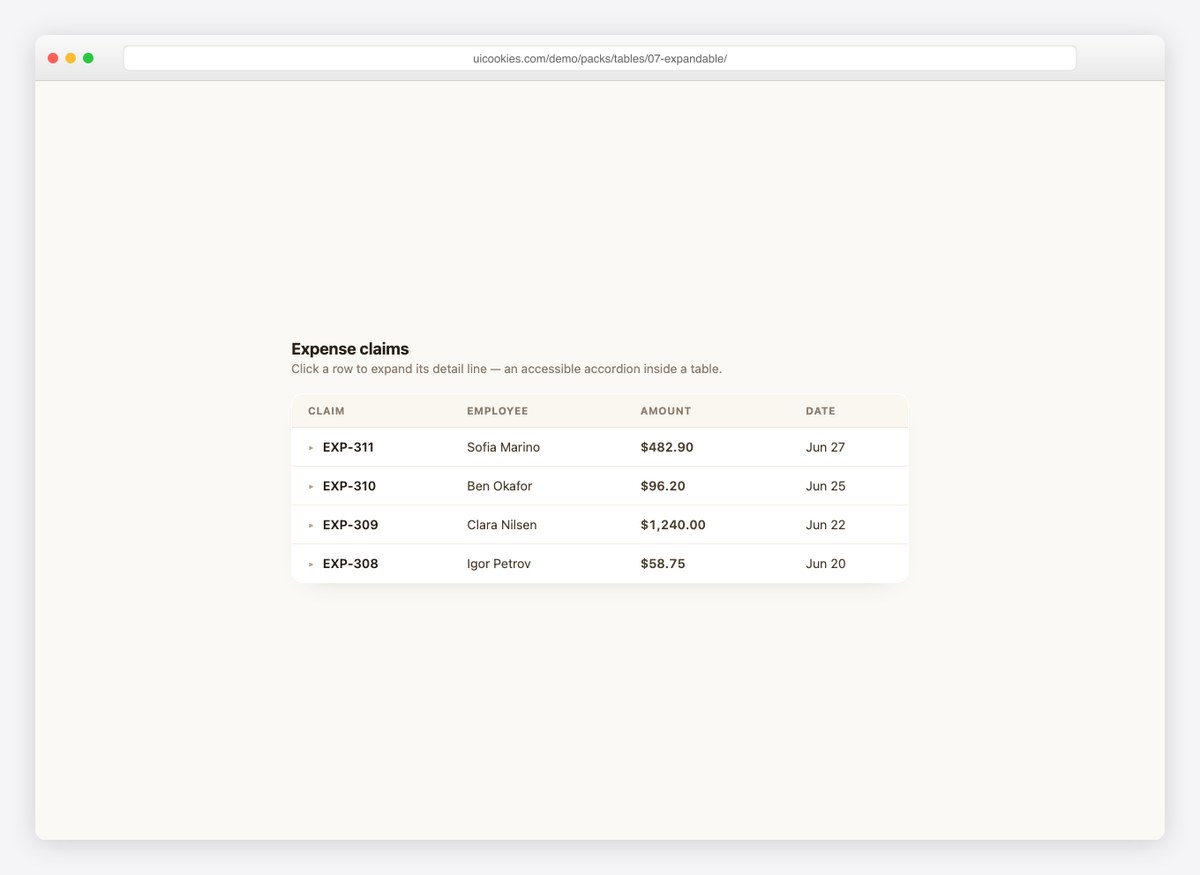Image resolution: width=1200 pixels, height=875 pixels.
Task: Click the EXP-309 claim ID
Action: pyautogui.click(x=350, y=525)
